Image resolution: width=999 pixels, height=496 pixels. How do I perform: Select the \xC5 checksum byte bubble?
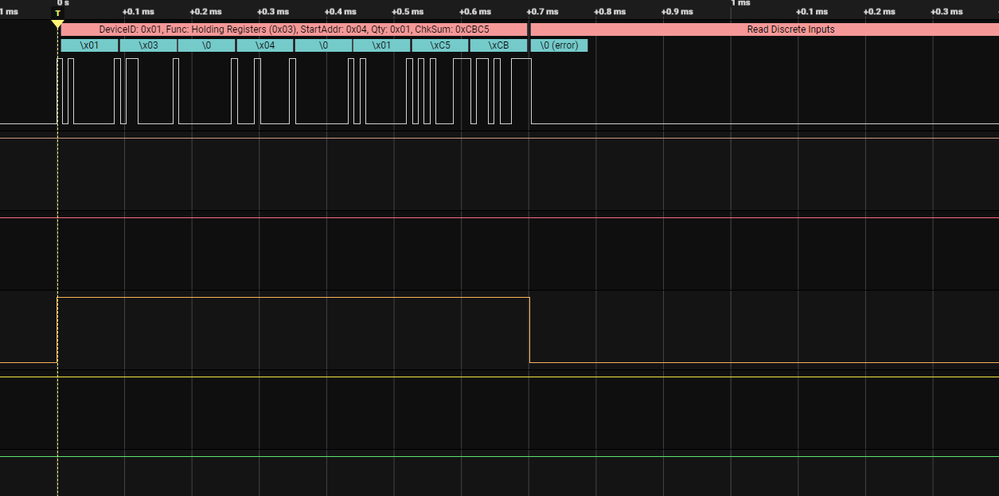pos(440,45)
